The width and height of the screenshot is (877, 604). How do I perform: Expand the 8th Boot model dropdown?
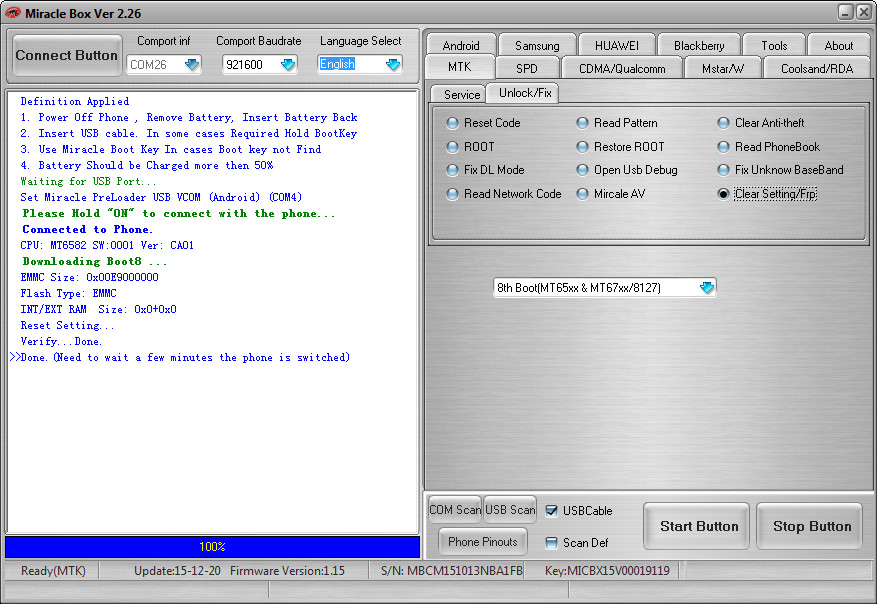(707, 287)
